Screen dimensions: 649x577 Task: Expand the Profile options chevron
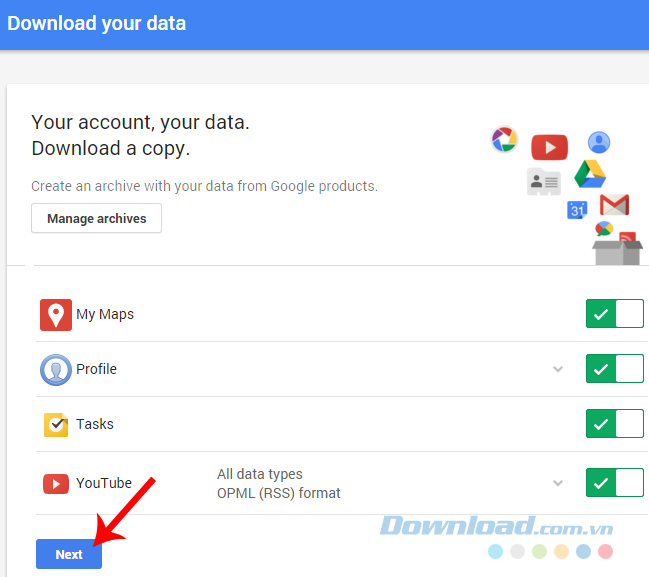point(558,369)
